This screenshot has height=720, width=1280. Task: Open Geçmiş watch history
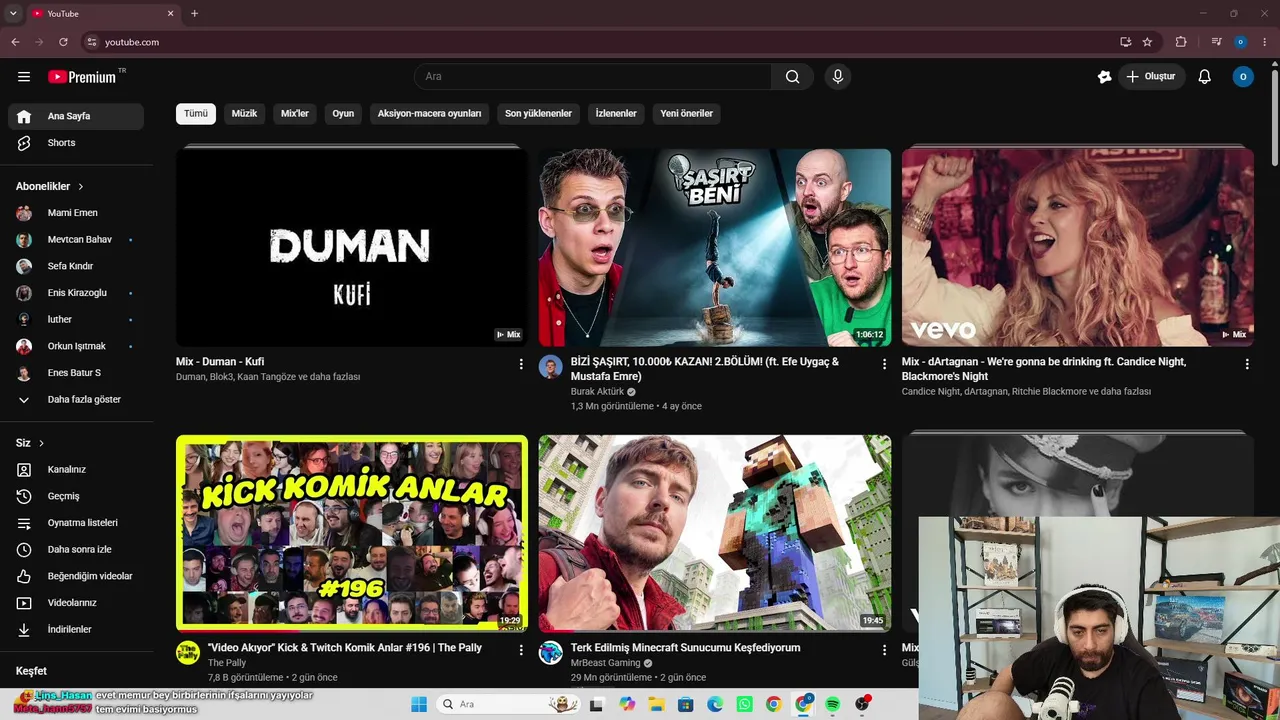[x=76, y=496]
